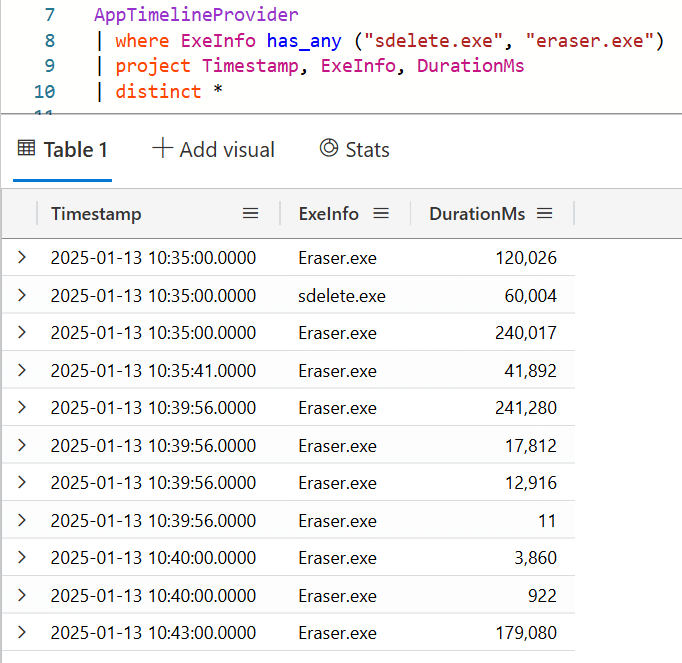Place cursor on AppTimelineProvider query line
This screenshot has height=663, width=682.
pos(196,15)
